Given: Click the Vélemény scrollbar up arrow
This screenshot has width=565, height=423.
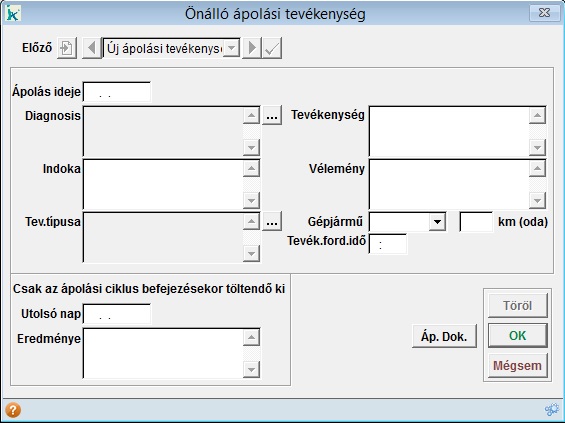Looking at the screenshot, I should tap(537, 168).
